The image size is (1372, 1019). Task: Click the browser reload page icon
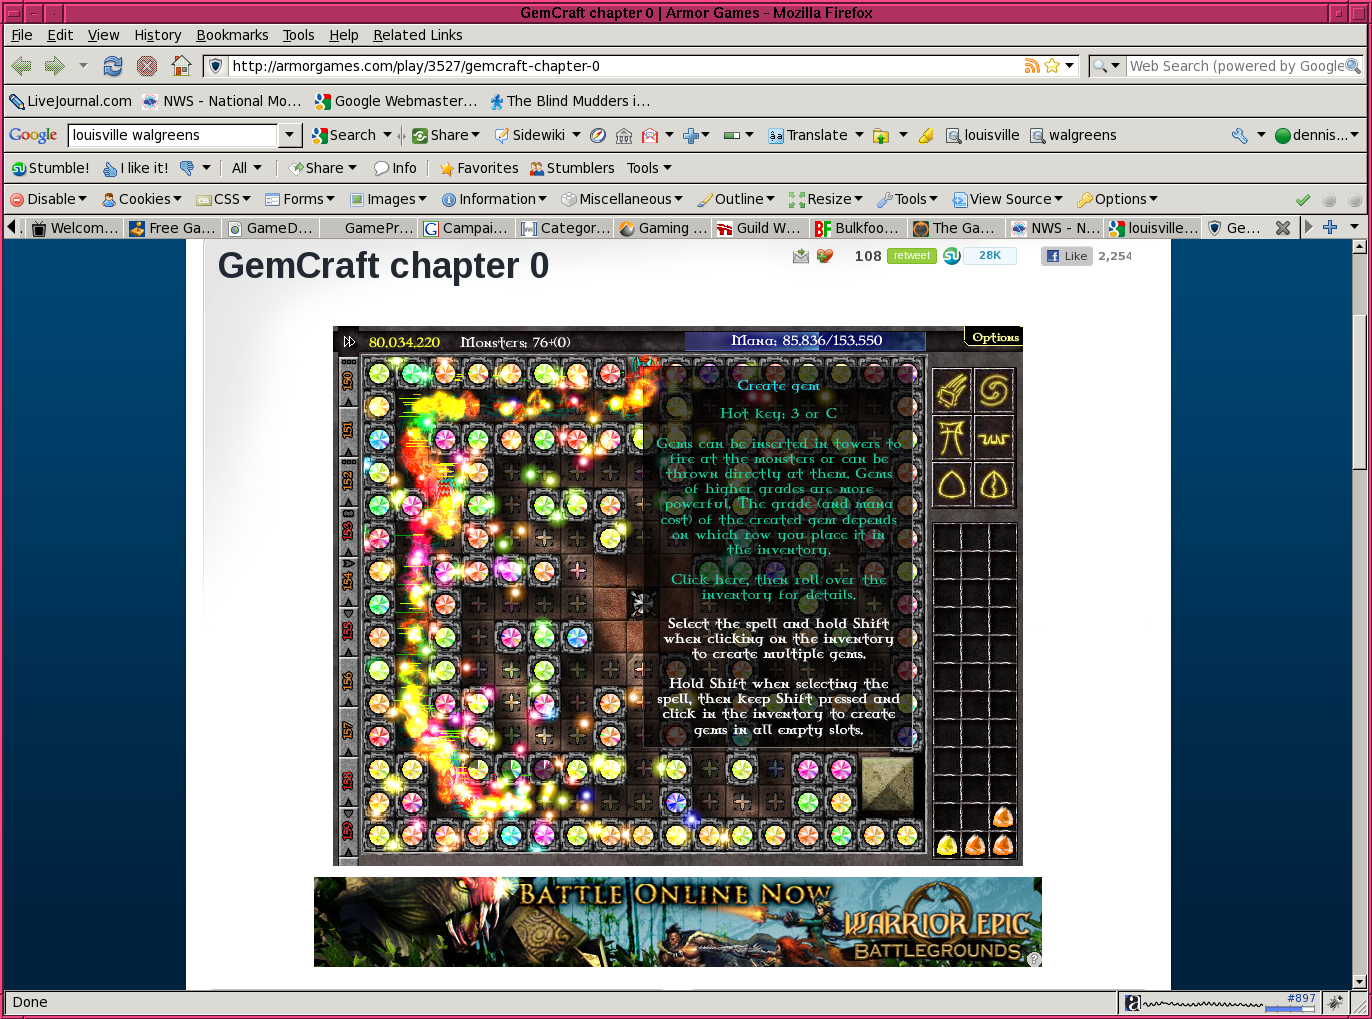113,66
